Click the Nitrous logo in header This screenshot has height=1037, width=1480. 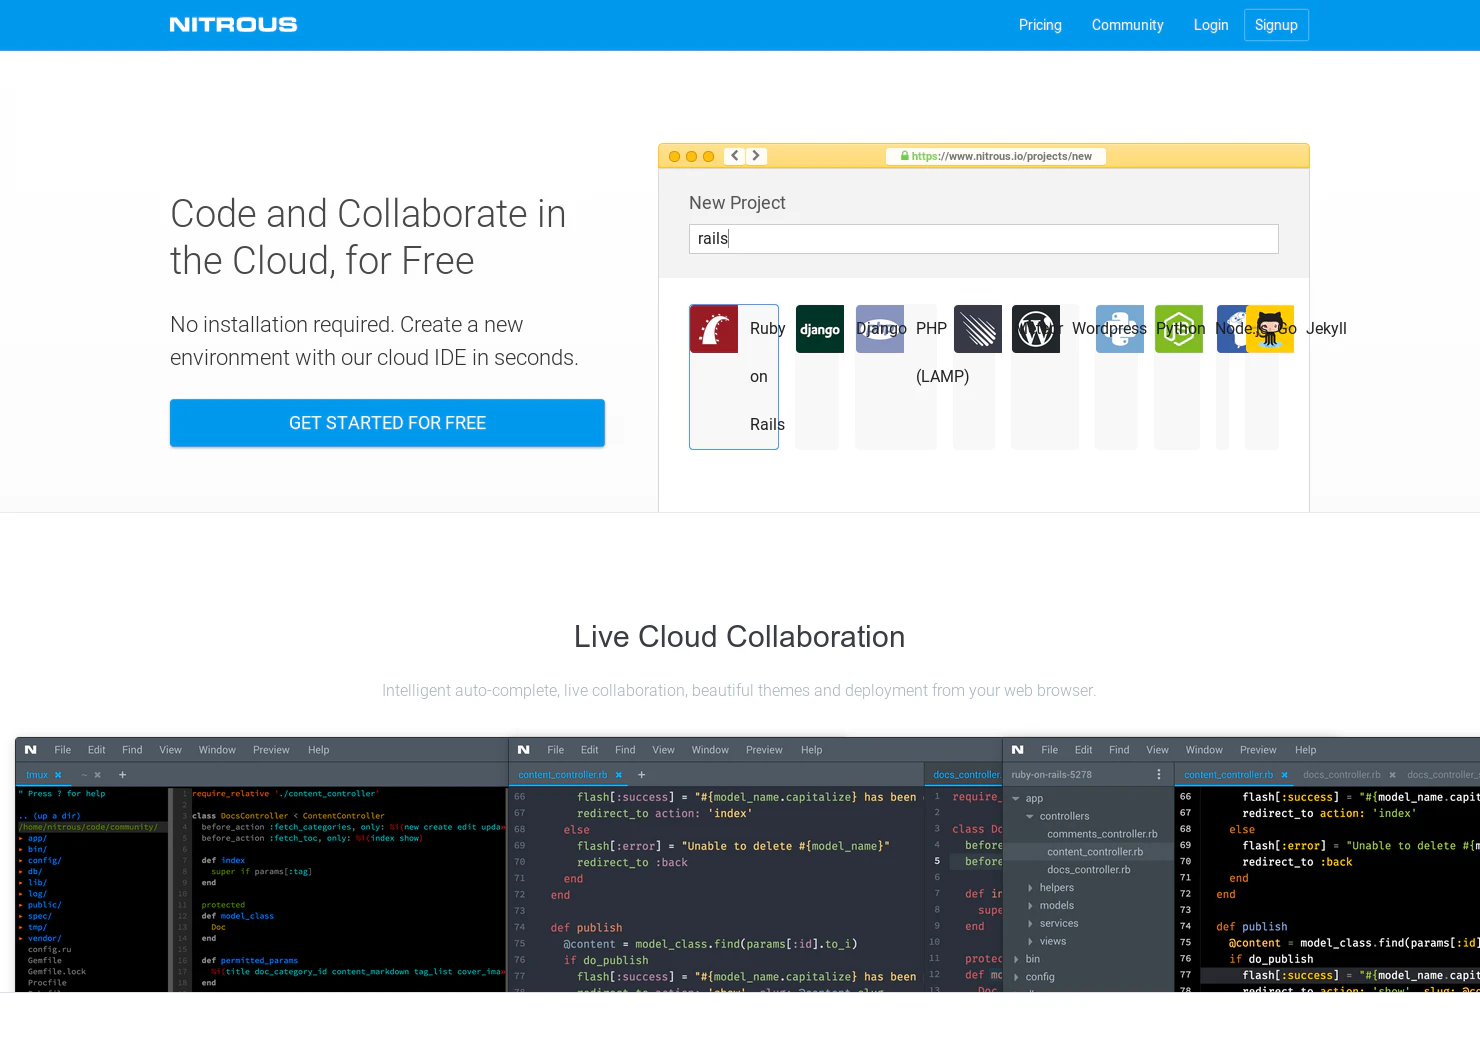point(233,25)
